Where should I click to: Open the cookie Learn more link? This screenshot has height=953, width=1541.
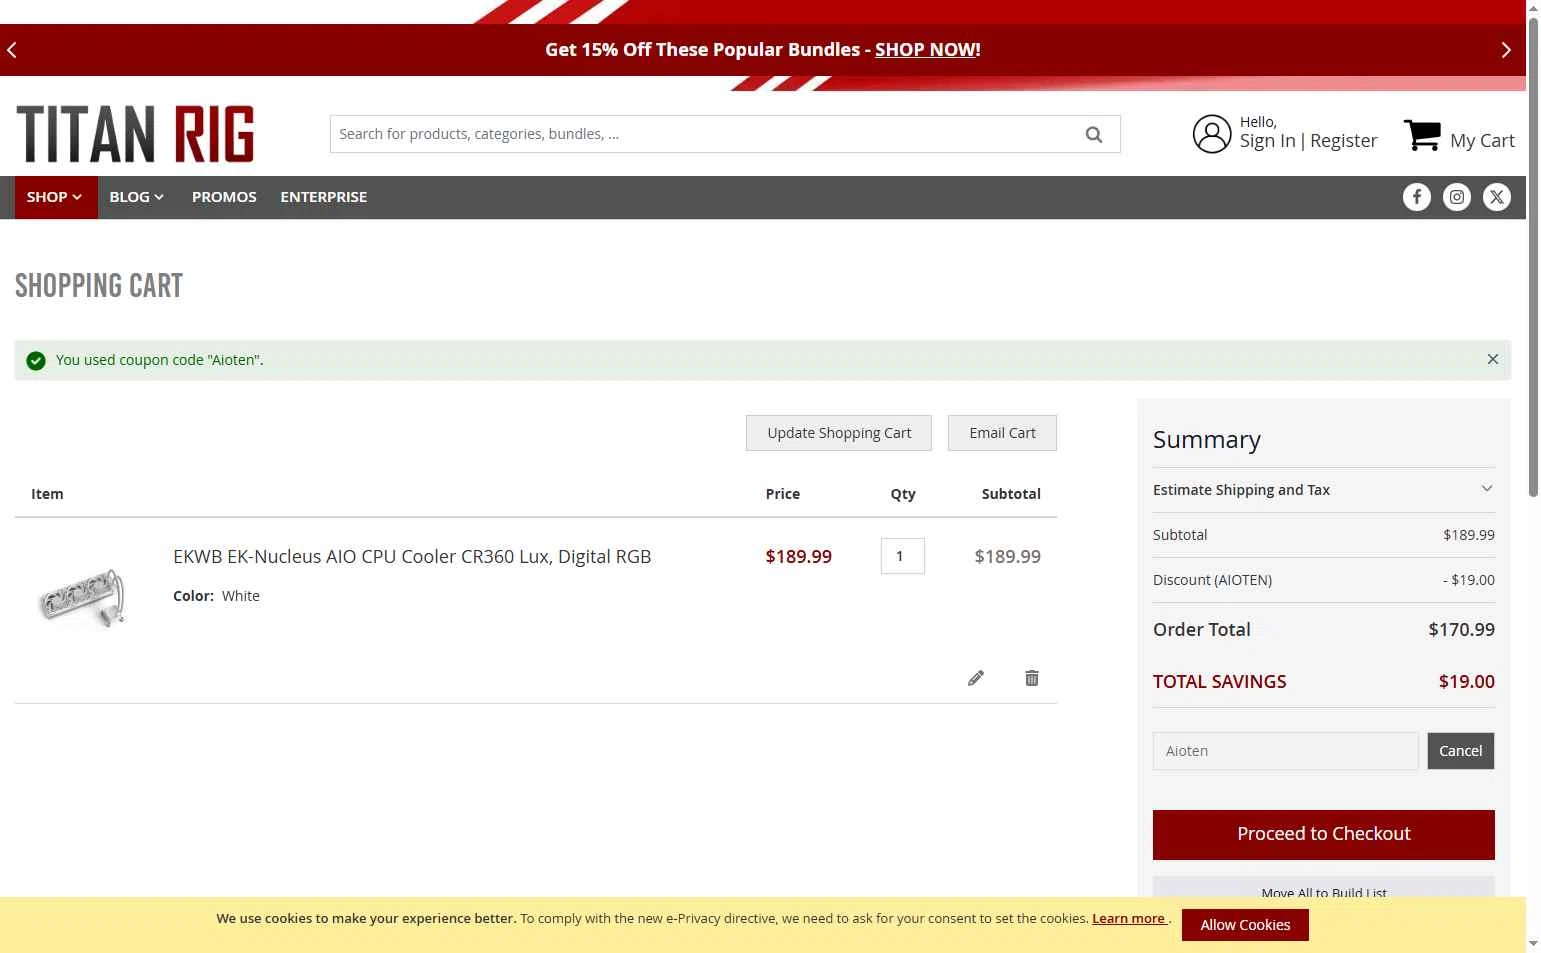tap(1129, 918)
